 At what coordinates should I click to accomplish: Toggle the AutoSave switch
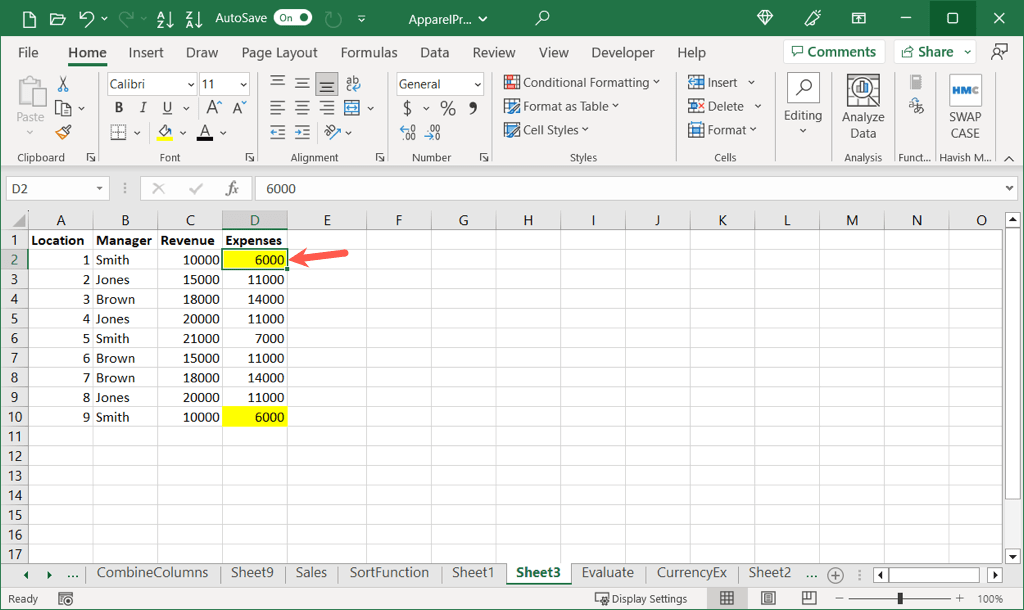(x=293, y=18)
